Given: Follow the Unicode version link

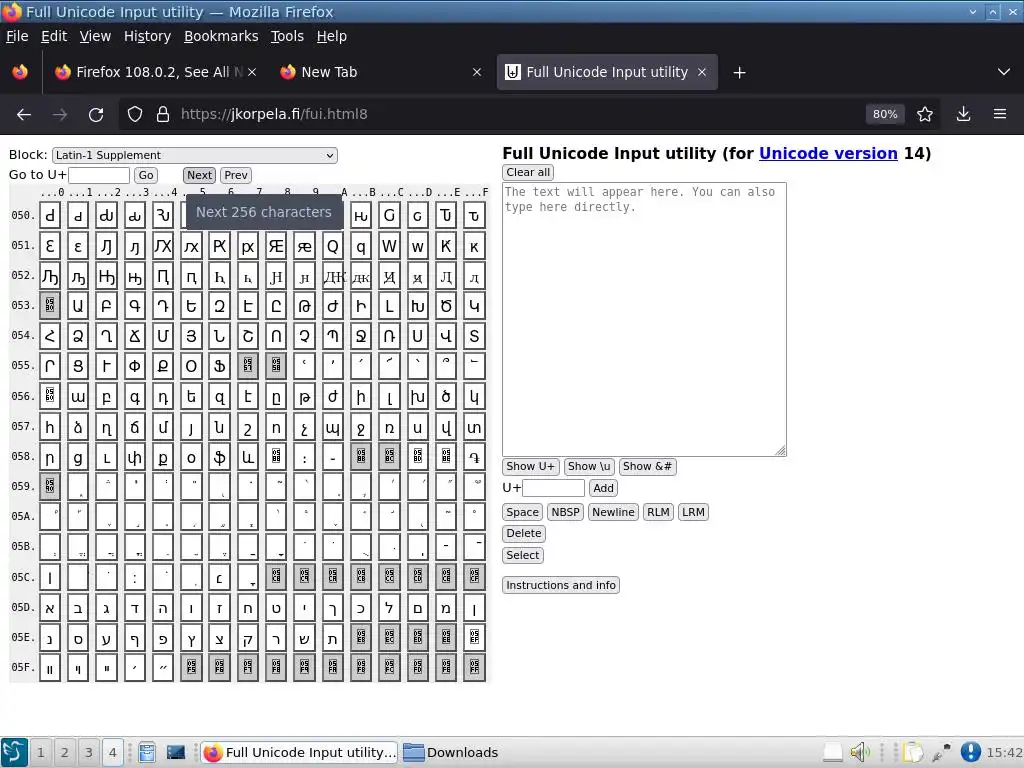Looking at the screenshot, I should [x=828, y=153].
